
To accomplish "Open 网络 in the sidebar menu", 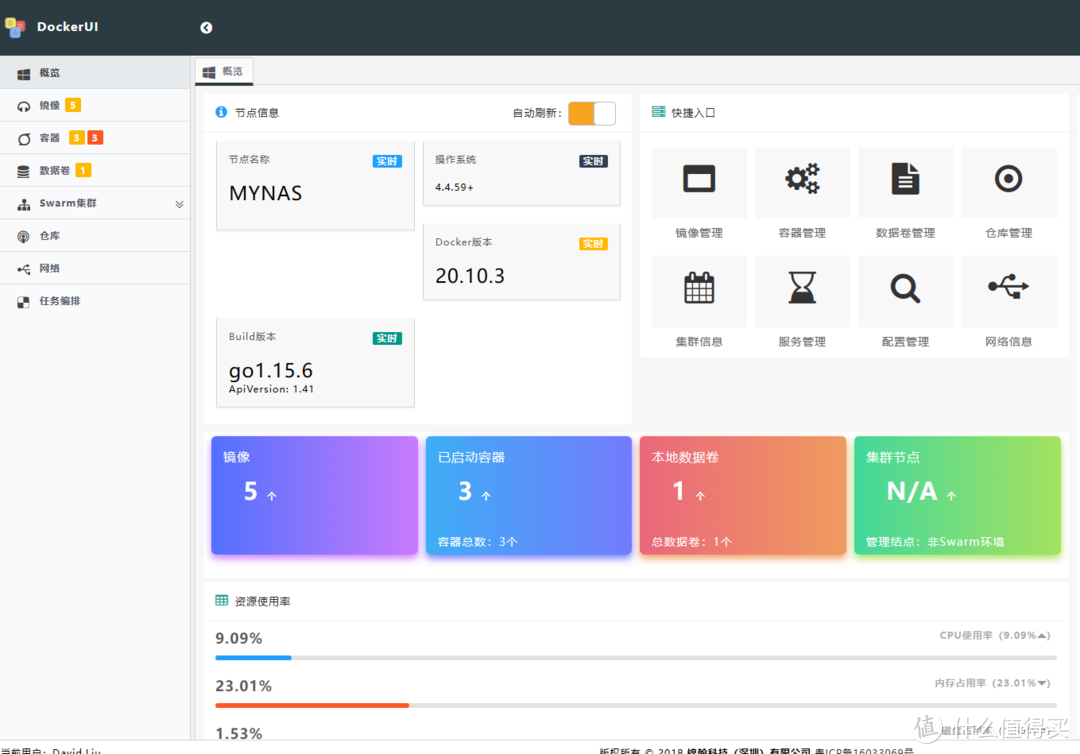I will [x=95, y=268].
